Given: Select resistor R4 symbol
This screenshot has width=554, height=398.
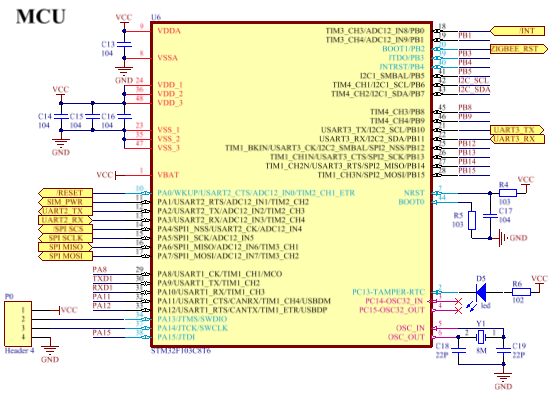Looking at the screenshot, I should point(508,193).
